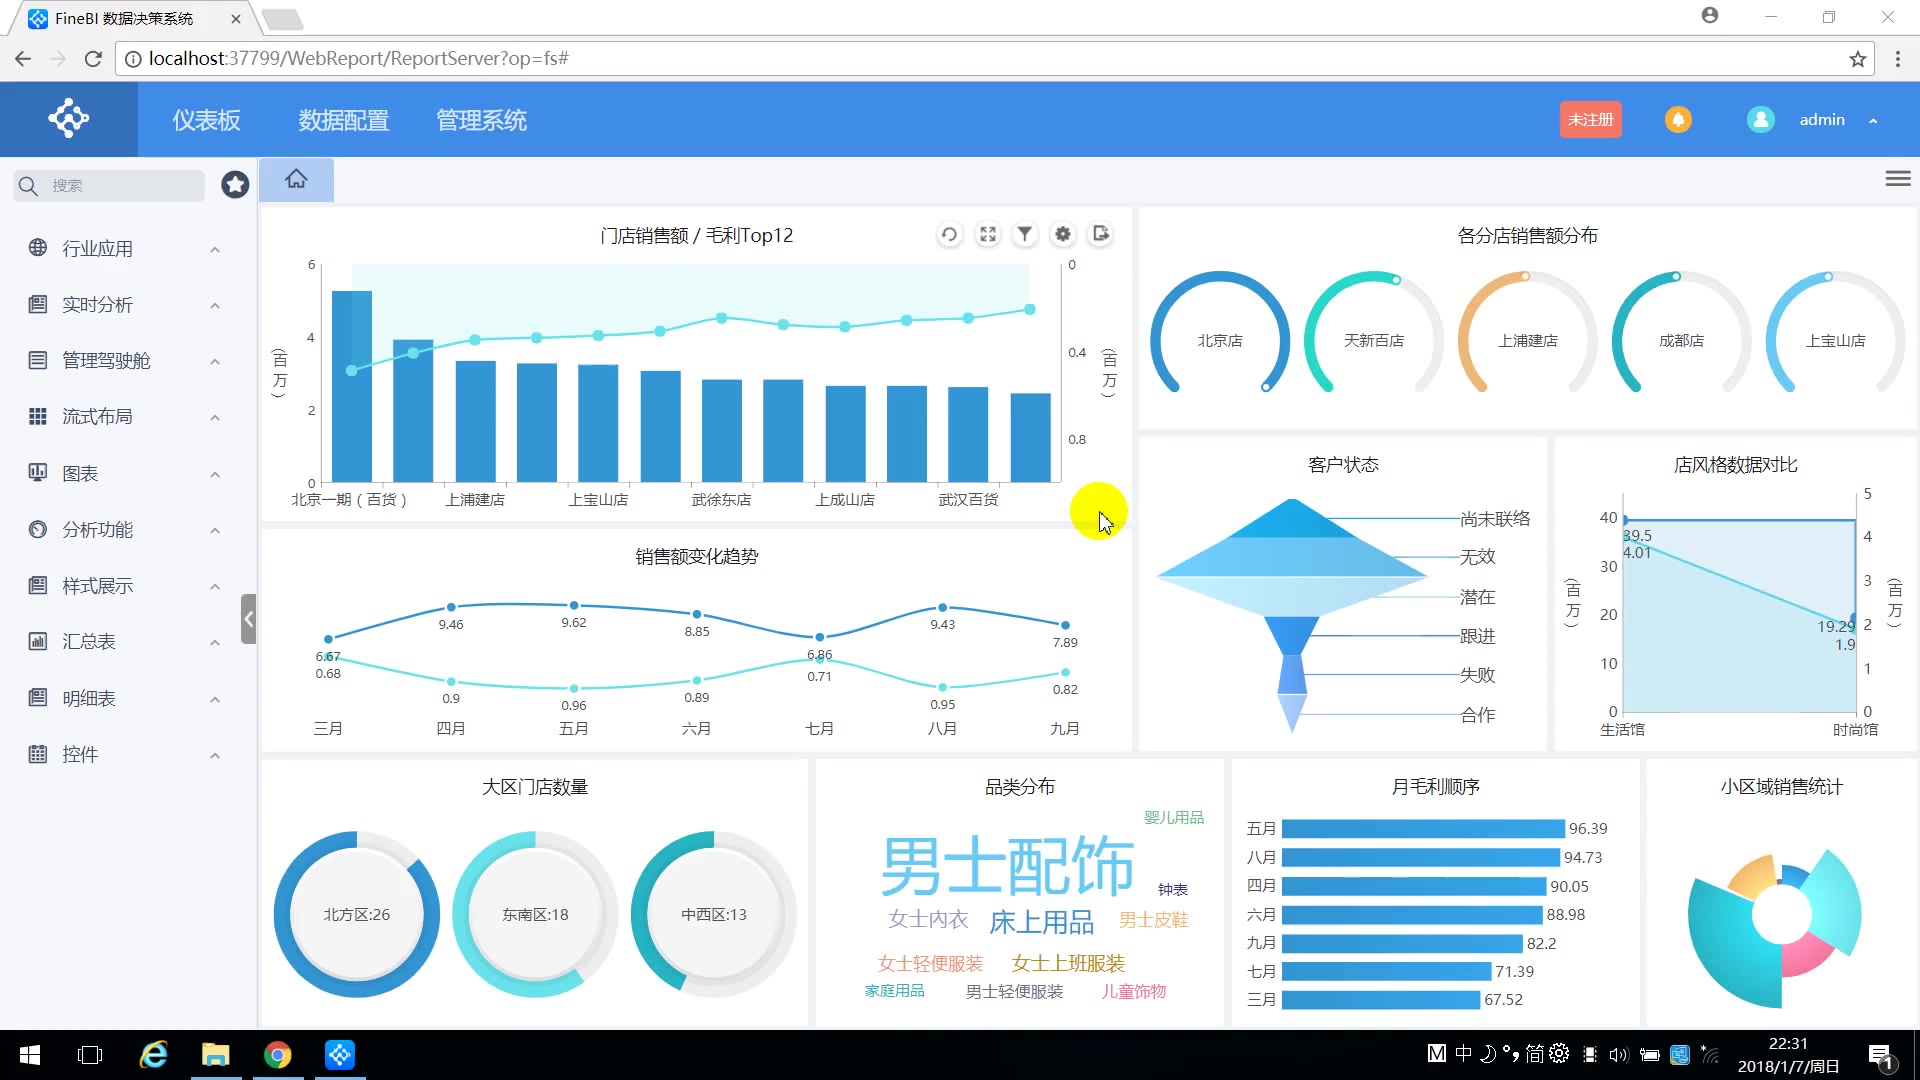Click the 未注册 button
The width and height of the screenshot is (1920, 1080).
coord(1590,119)
